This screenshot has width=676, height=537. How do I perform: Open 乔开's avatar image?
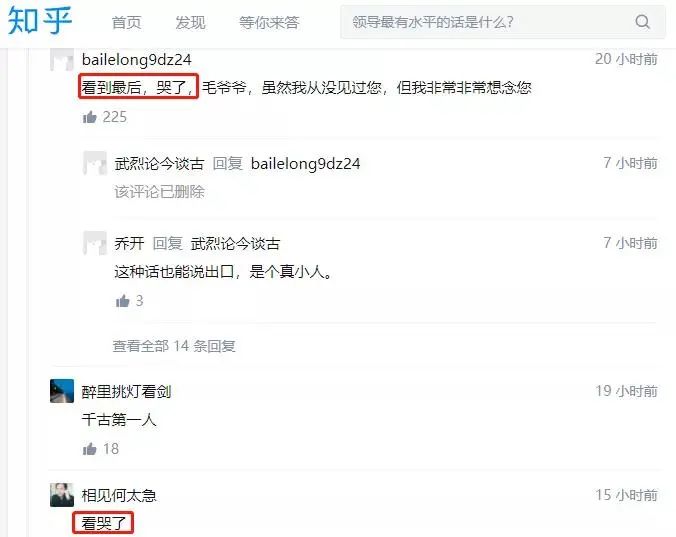94,243
